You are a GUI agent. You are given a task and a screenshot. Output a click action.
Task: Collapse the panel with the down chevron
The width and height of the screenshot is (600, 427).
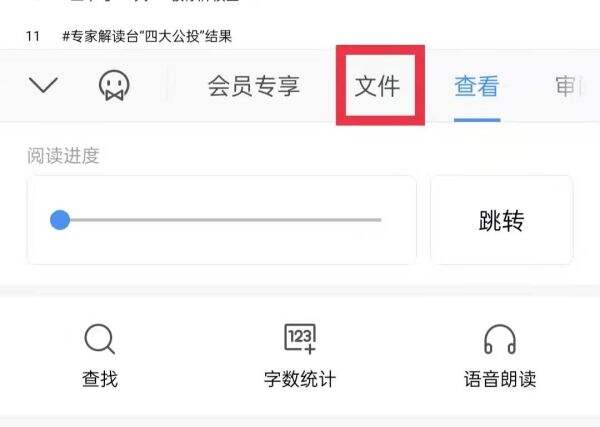[43, 85]
